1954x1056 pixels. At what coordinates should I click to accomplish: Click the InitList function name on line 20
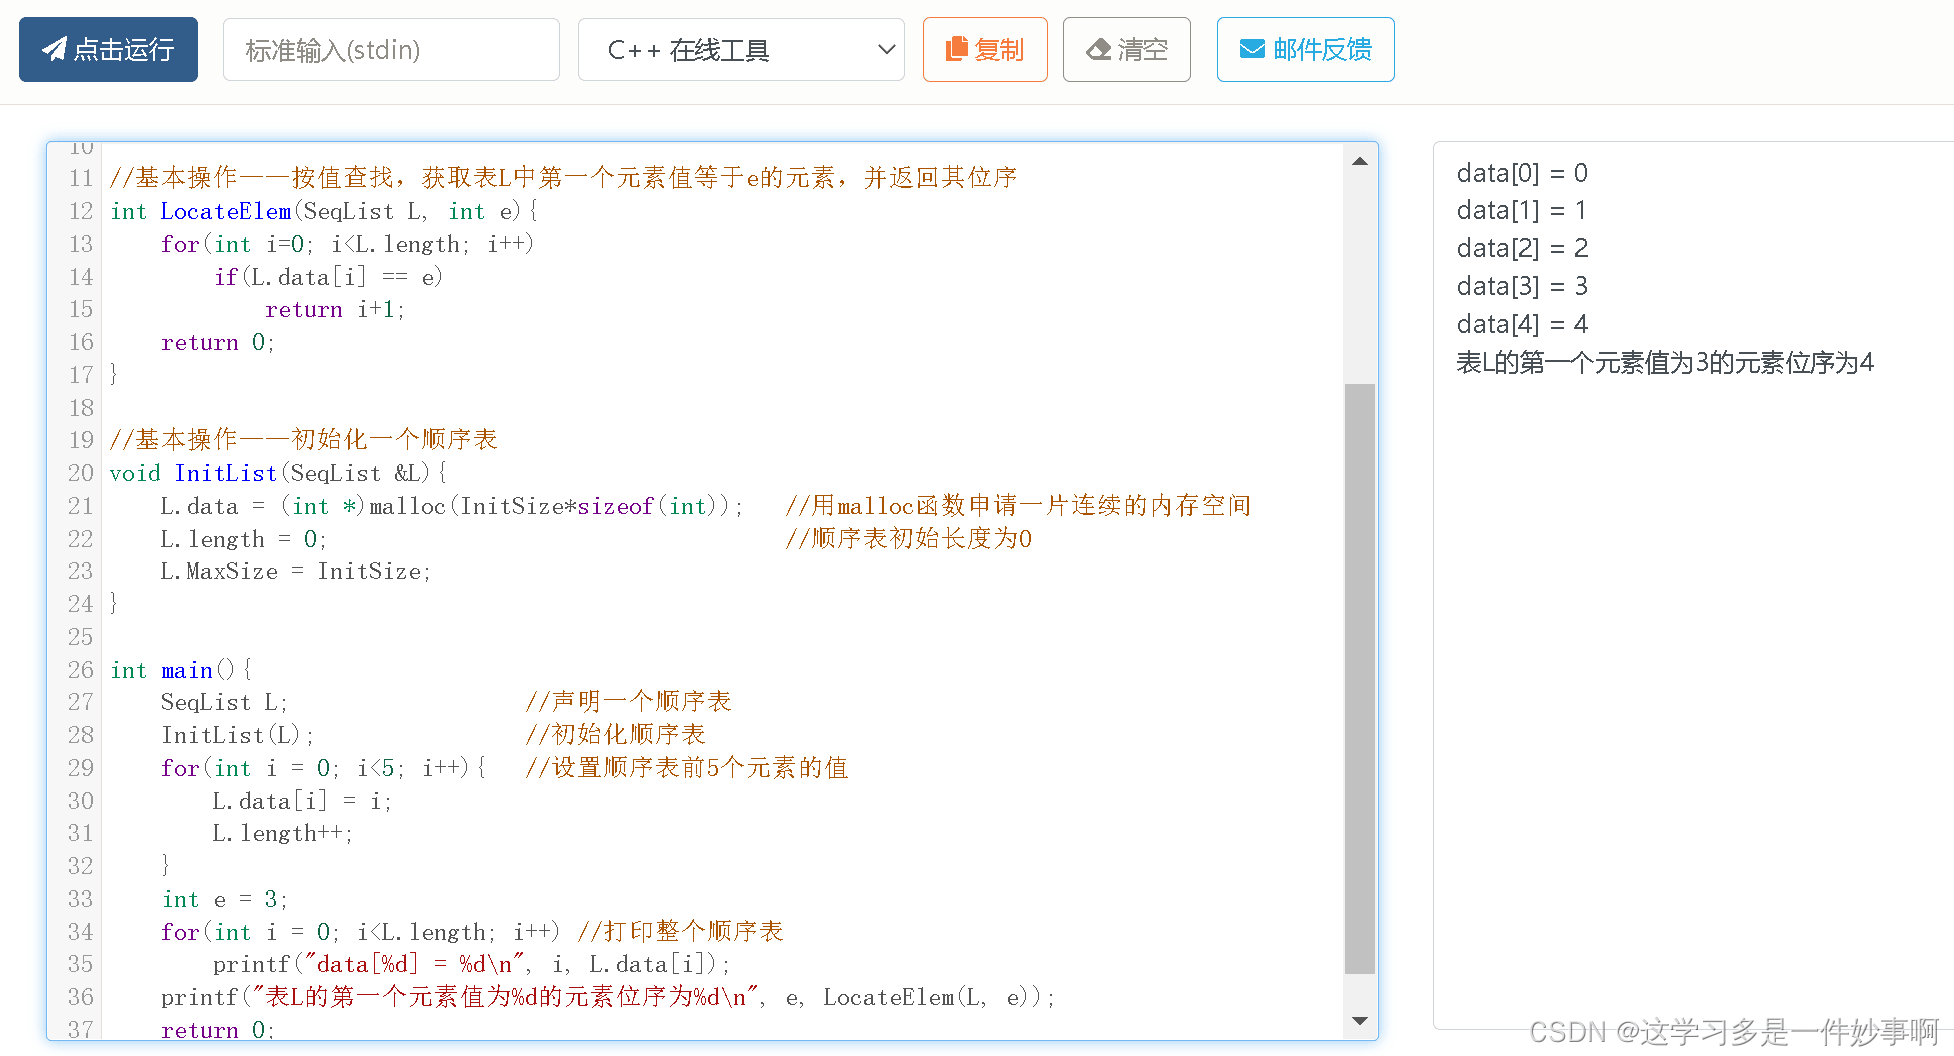(226, 473)
